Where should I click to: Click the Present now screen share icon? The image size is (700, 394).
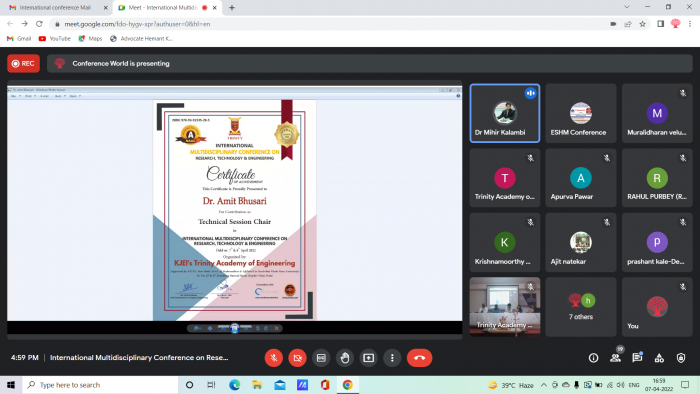click(368, 358)
